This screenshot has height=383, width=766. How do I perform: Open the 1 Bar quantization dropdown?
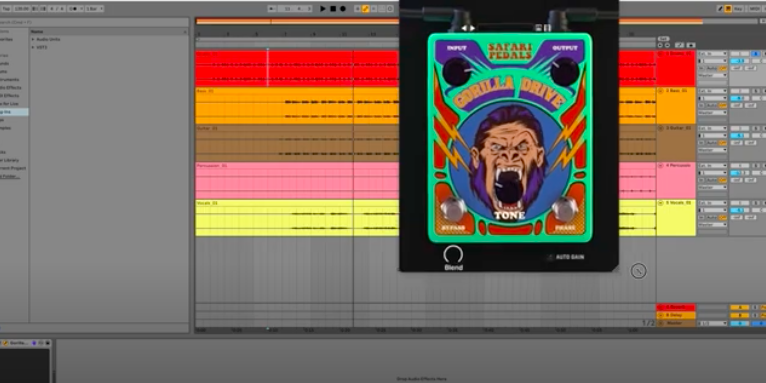[x=94, y=9]
